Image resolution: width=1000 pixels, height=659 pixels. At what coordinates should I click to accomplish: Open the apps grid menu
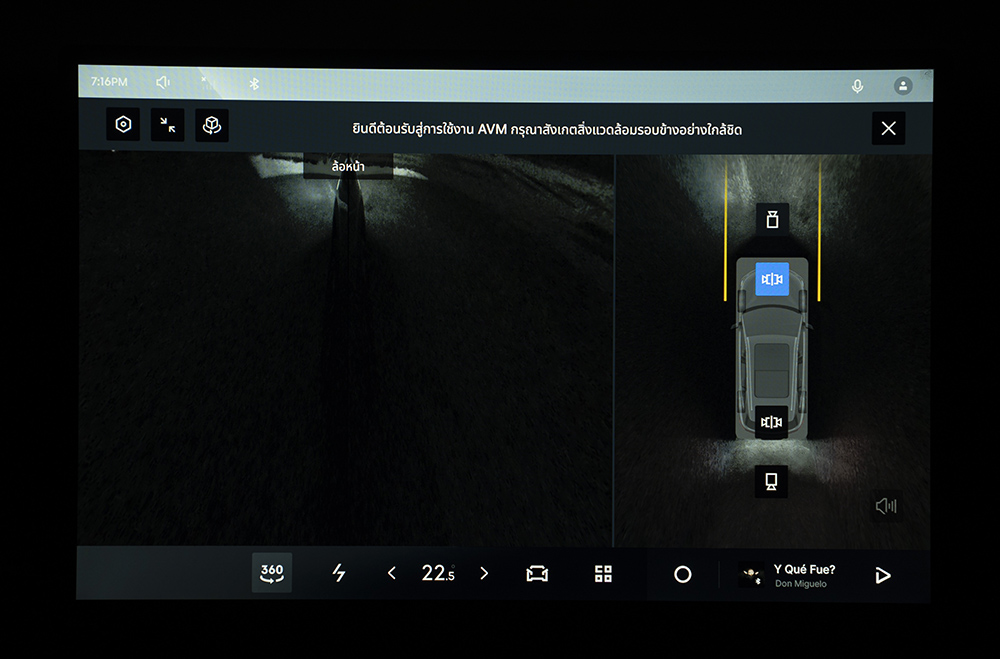(603, 574)
